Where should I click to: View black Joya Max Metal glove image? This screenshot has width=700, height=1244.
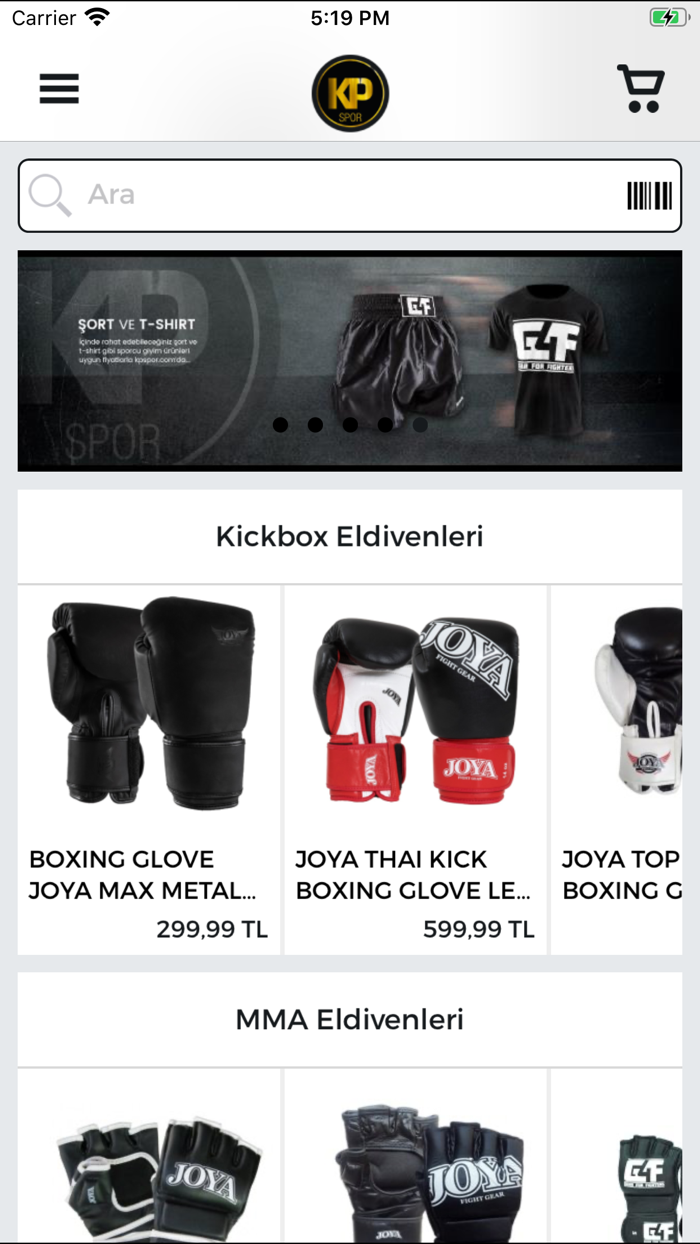pyautogui.click(x=149, y=704)
